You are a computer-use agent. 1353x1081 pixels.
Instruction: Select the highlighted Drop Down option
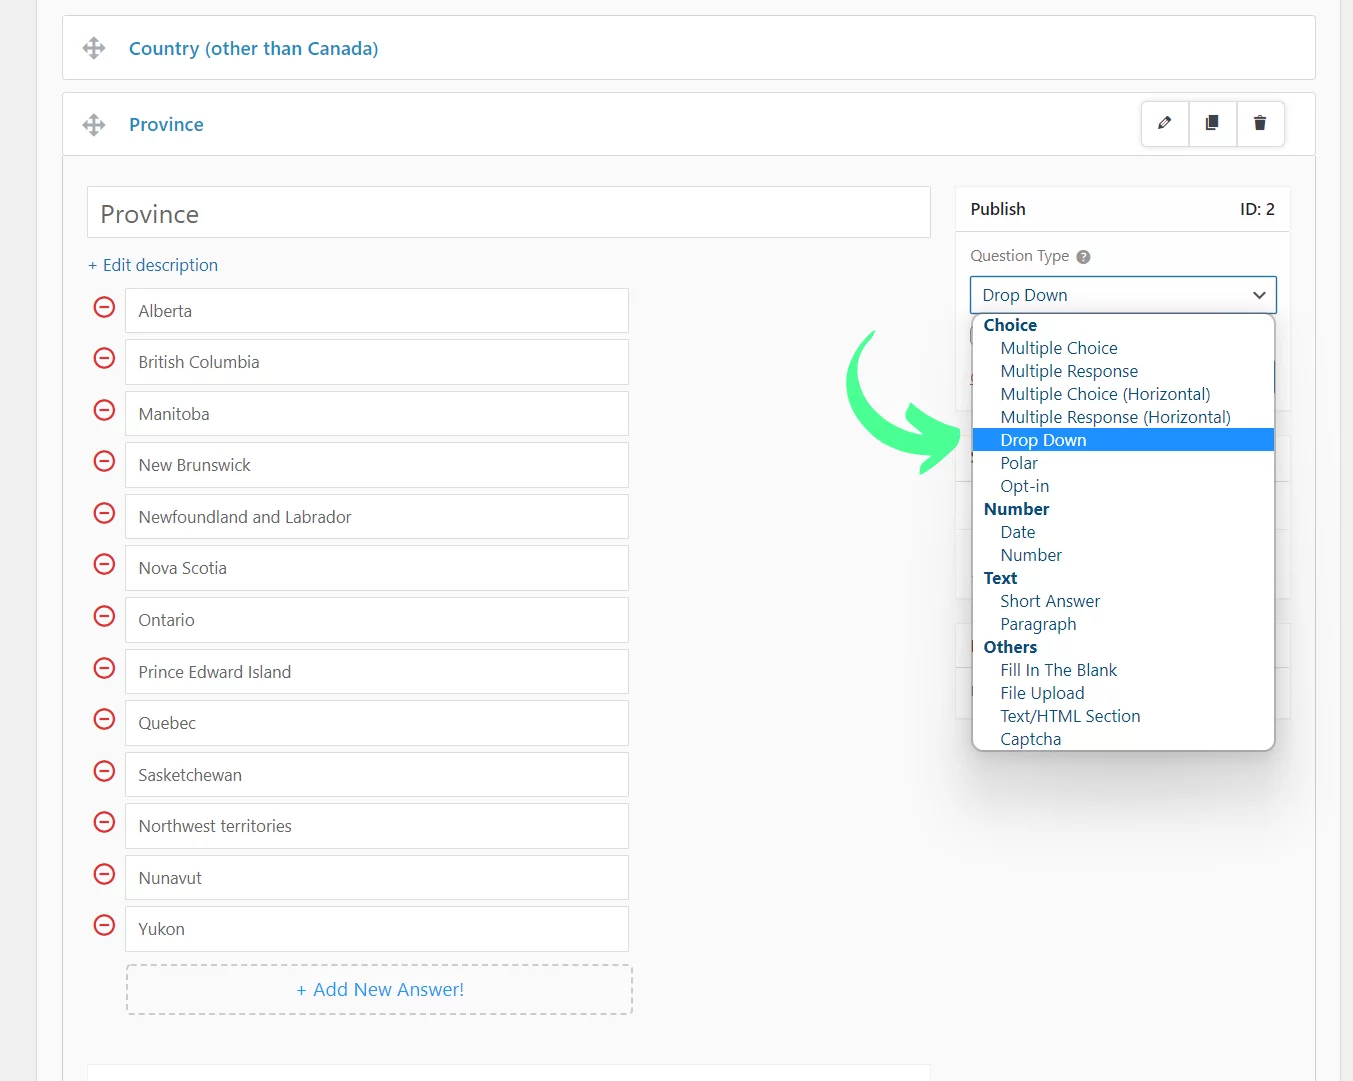coord(1123,440)
